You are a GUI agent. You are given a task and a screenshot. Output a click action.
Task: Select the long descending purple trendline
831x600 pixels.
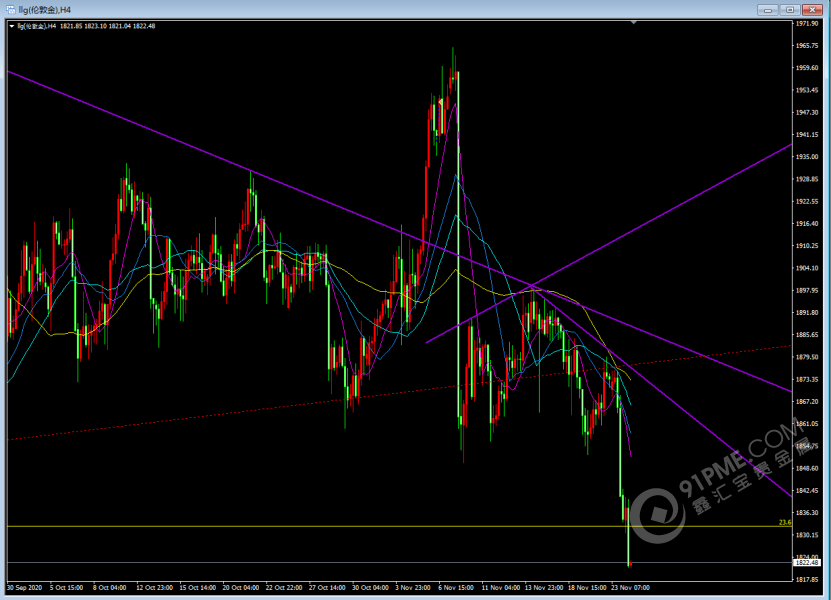pos(200,150)
